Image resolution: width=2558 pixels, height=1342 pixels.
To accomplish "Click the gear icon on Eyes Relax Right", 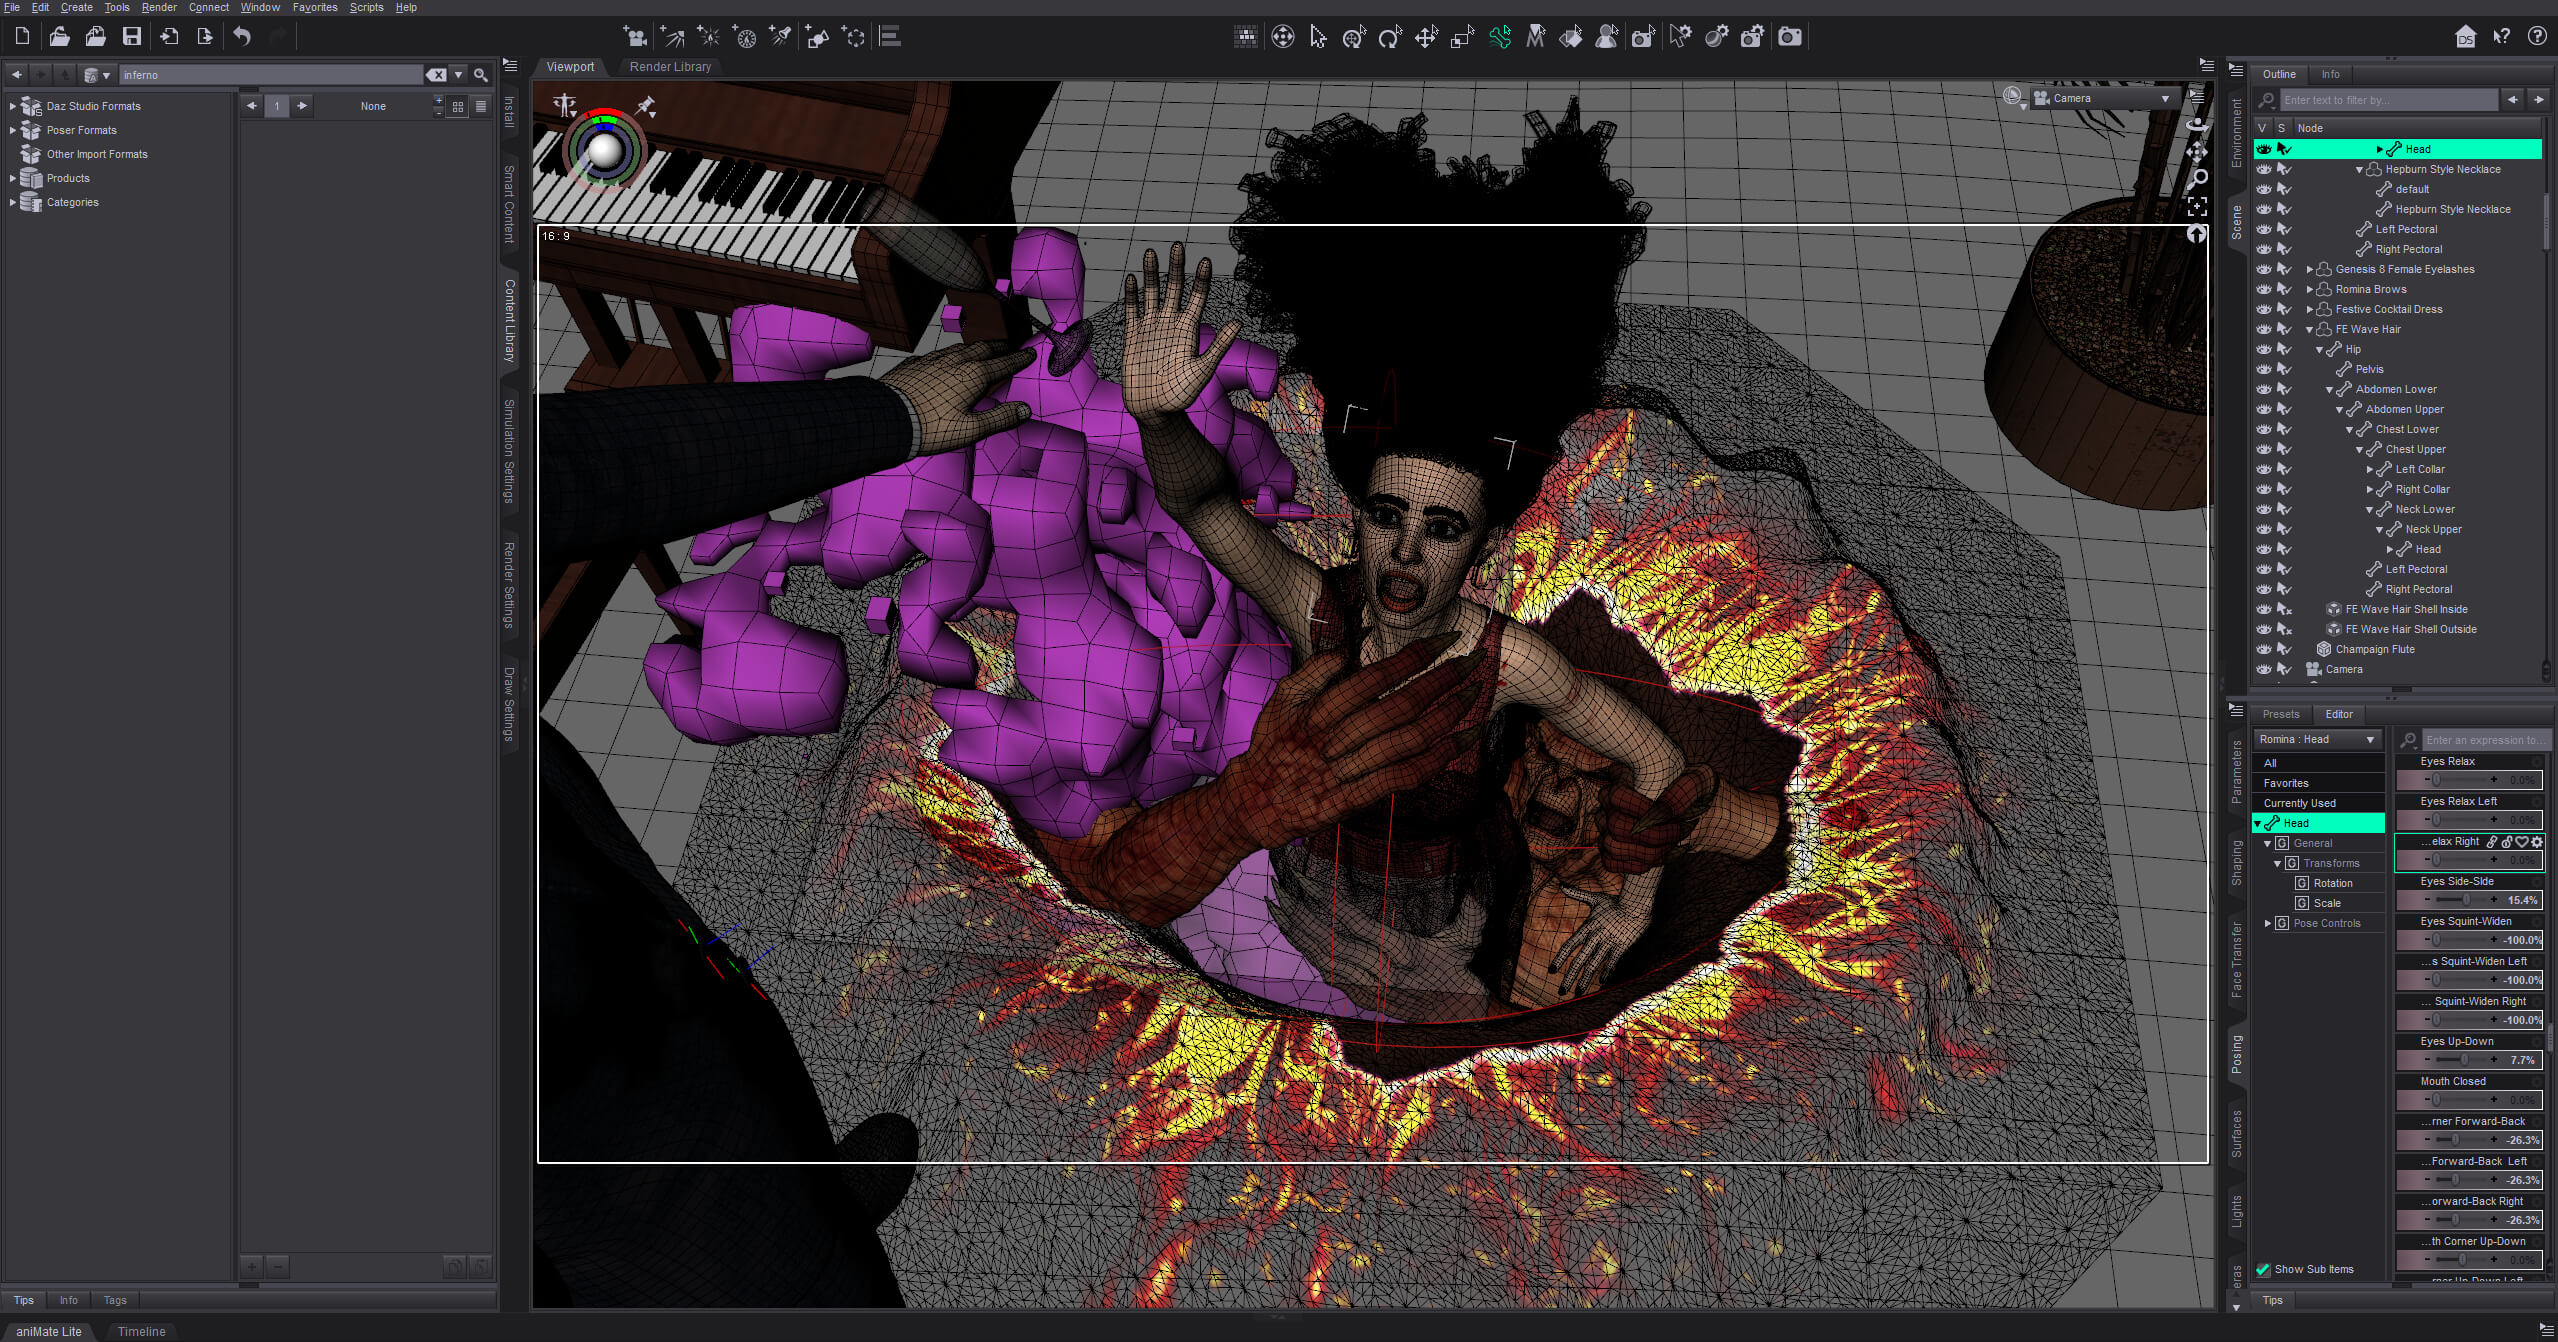I will pyautogui.click(x=2536, y=842).
